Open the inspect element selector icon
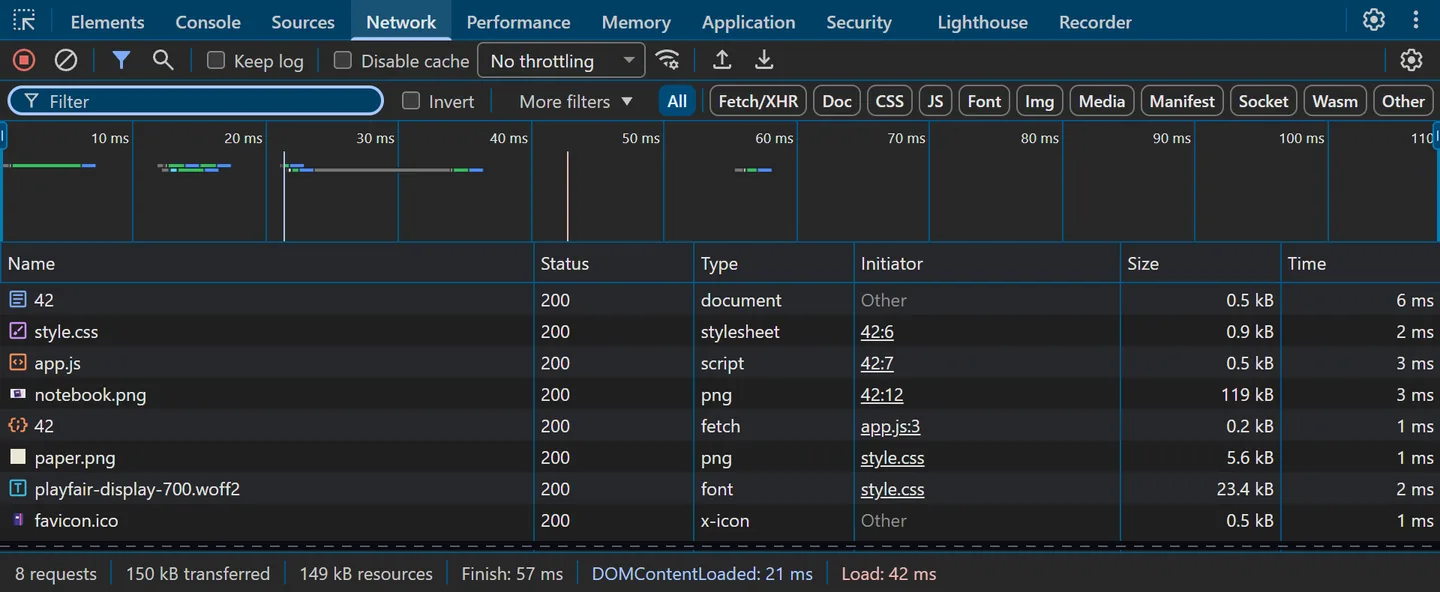1440x592 pixels. pos(24,20)
